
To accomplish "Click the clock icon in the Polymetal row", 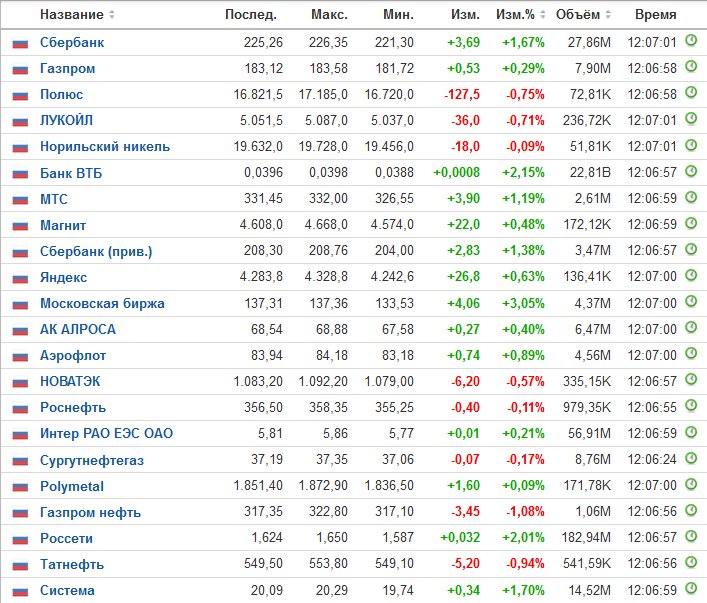I will point(691,484).
